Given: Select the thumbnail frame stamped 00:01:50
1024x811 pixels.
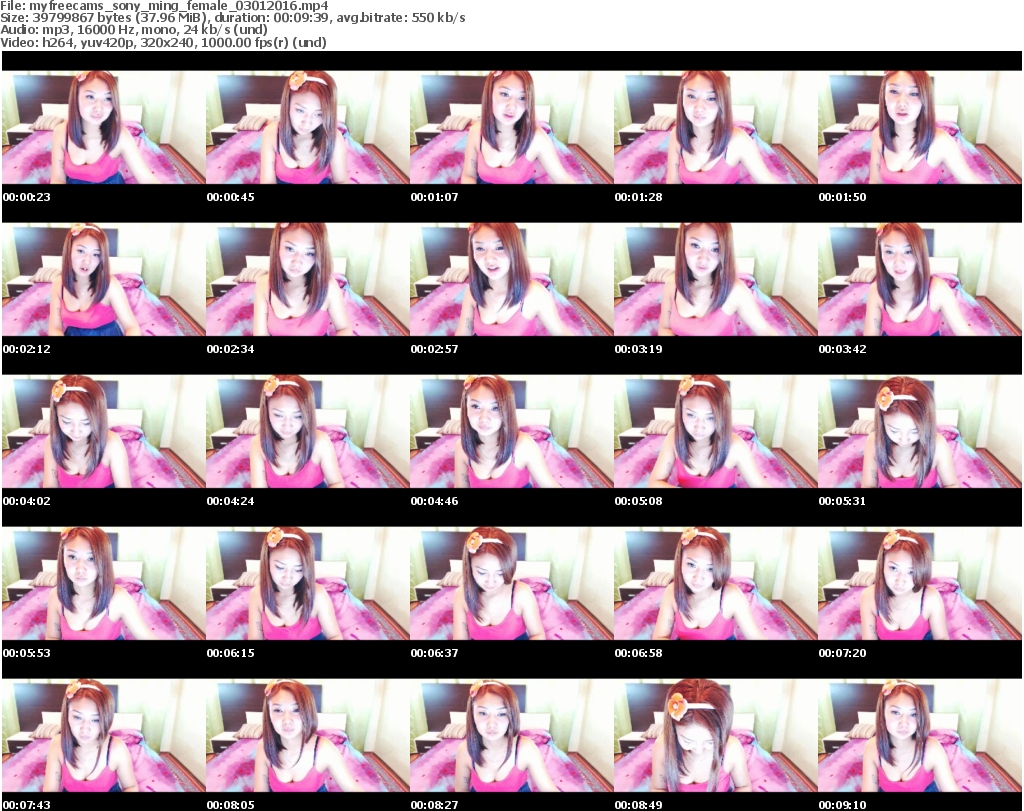Looking at the screenshot, I should (920, 127).
